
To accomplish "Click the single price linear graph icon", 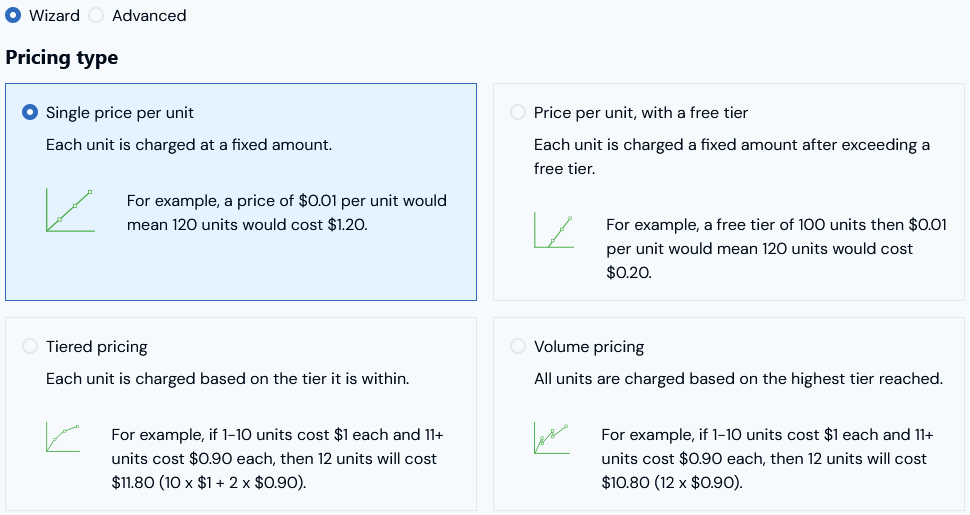I will click(x=71, y=210).
